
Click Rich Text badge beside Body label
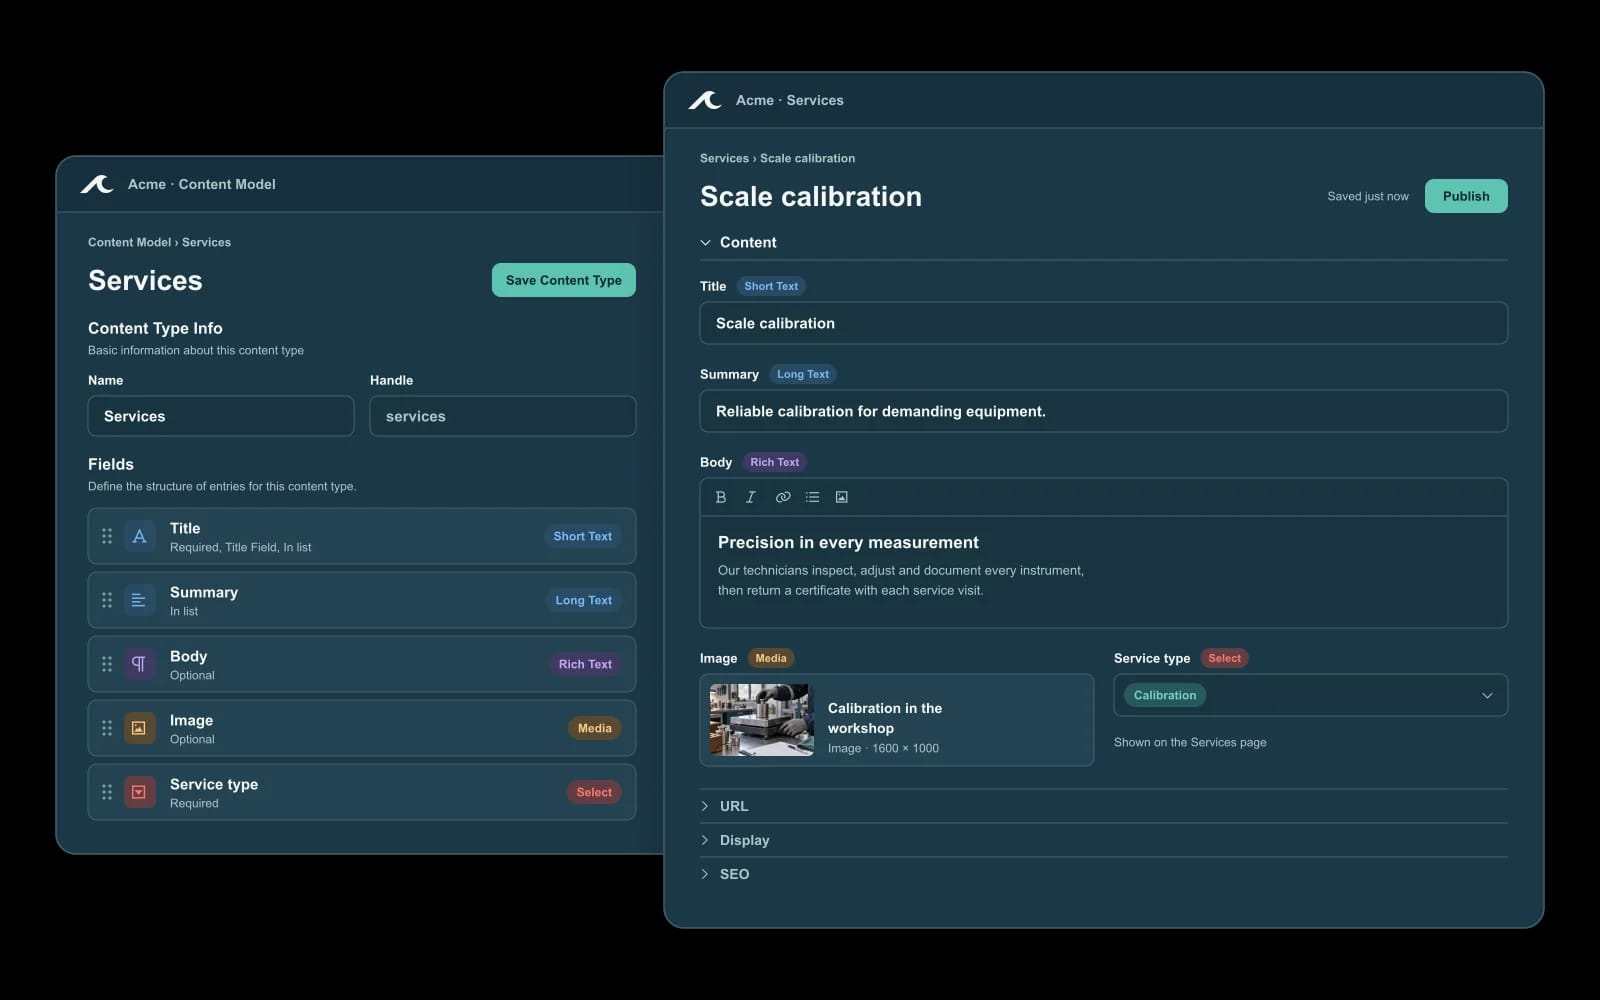click(775, 462)
